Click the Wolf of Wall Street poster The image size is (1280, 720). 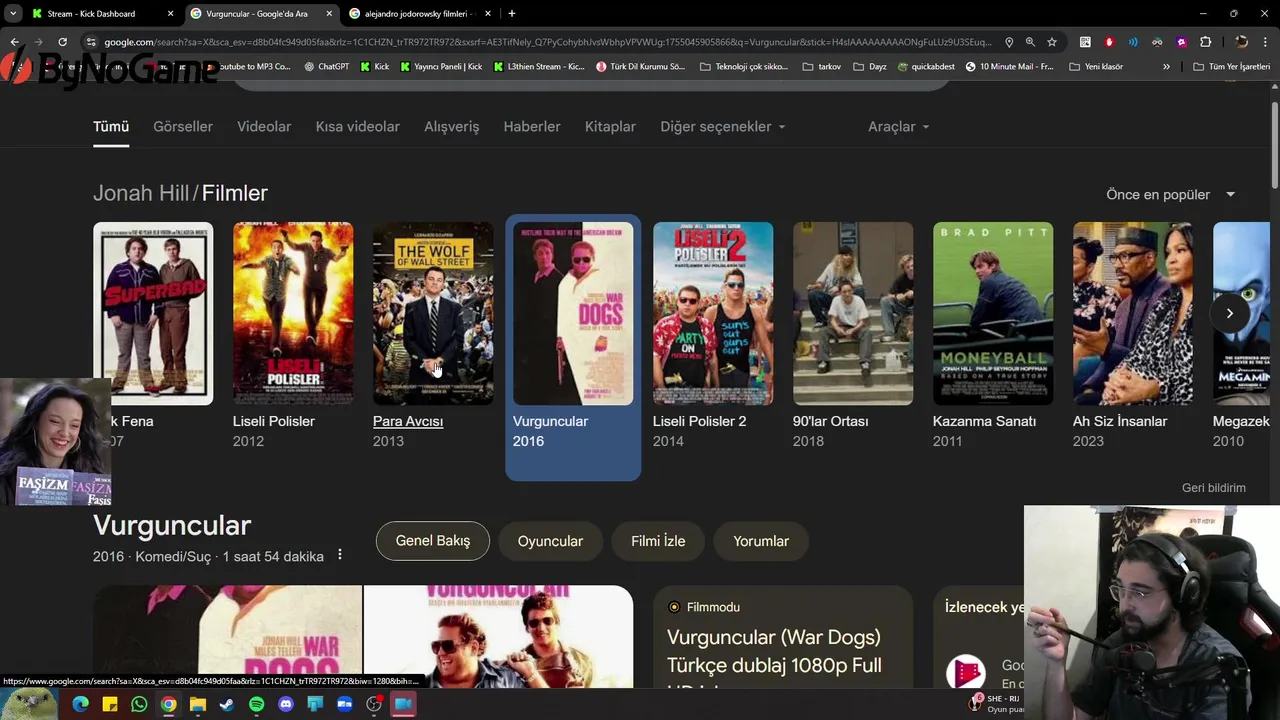(433, 313)
